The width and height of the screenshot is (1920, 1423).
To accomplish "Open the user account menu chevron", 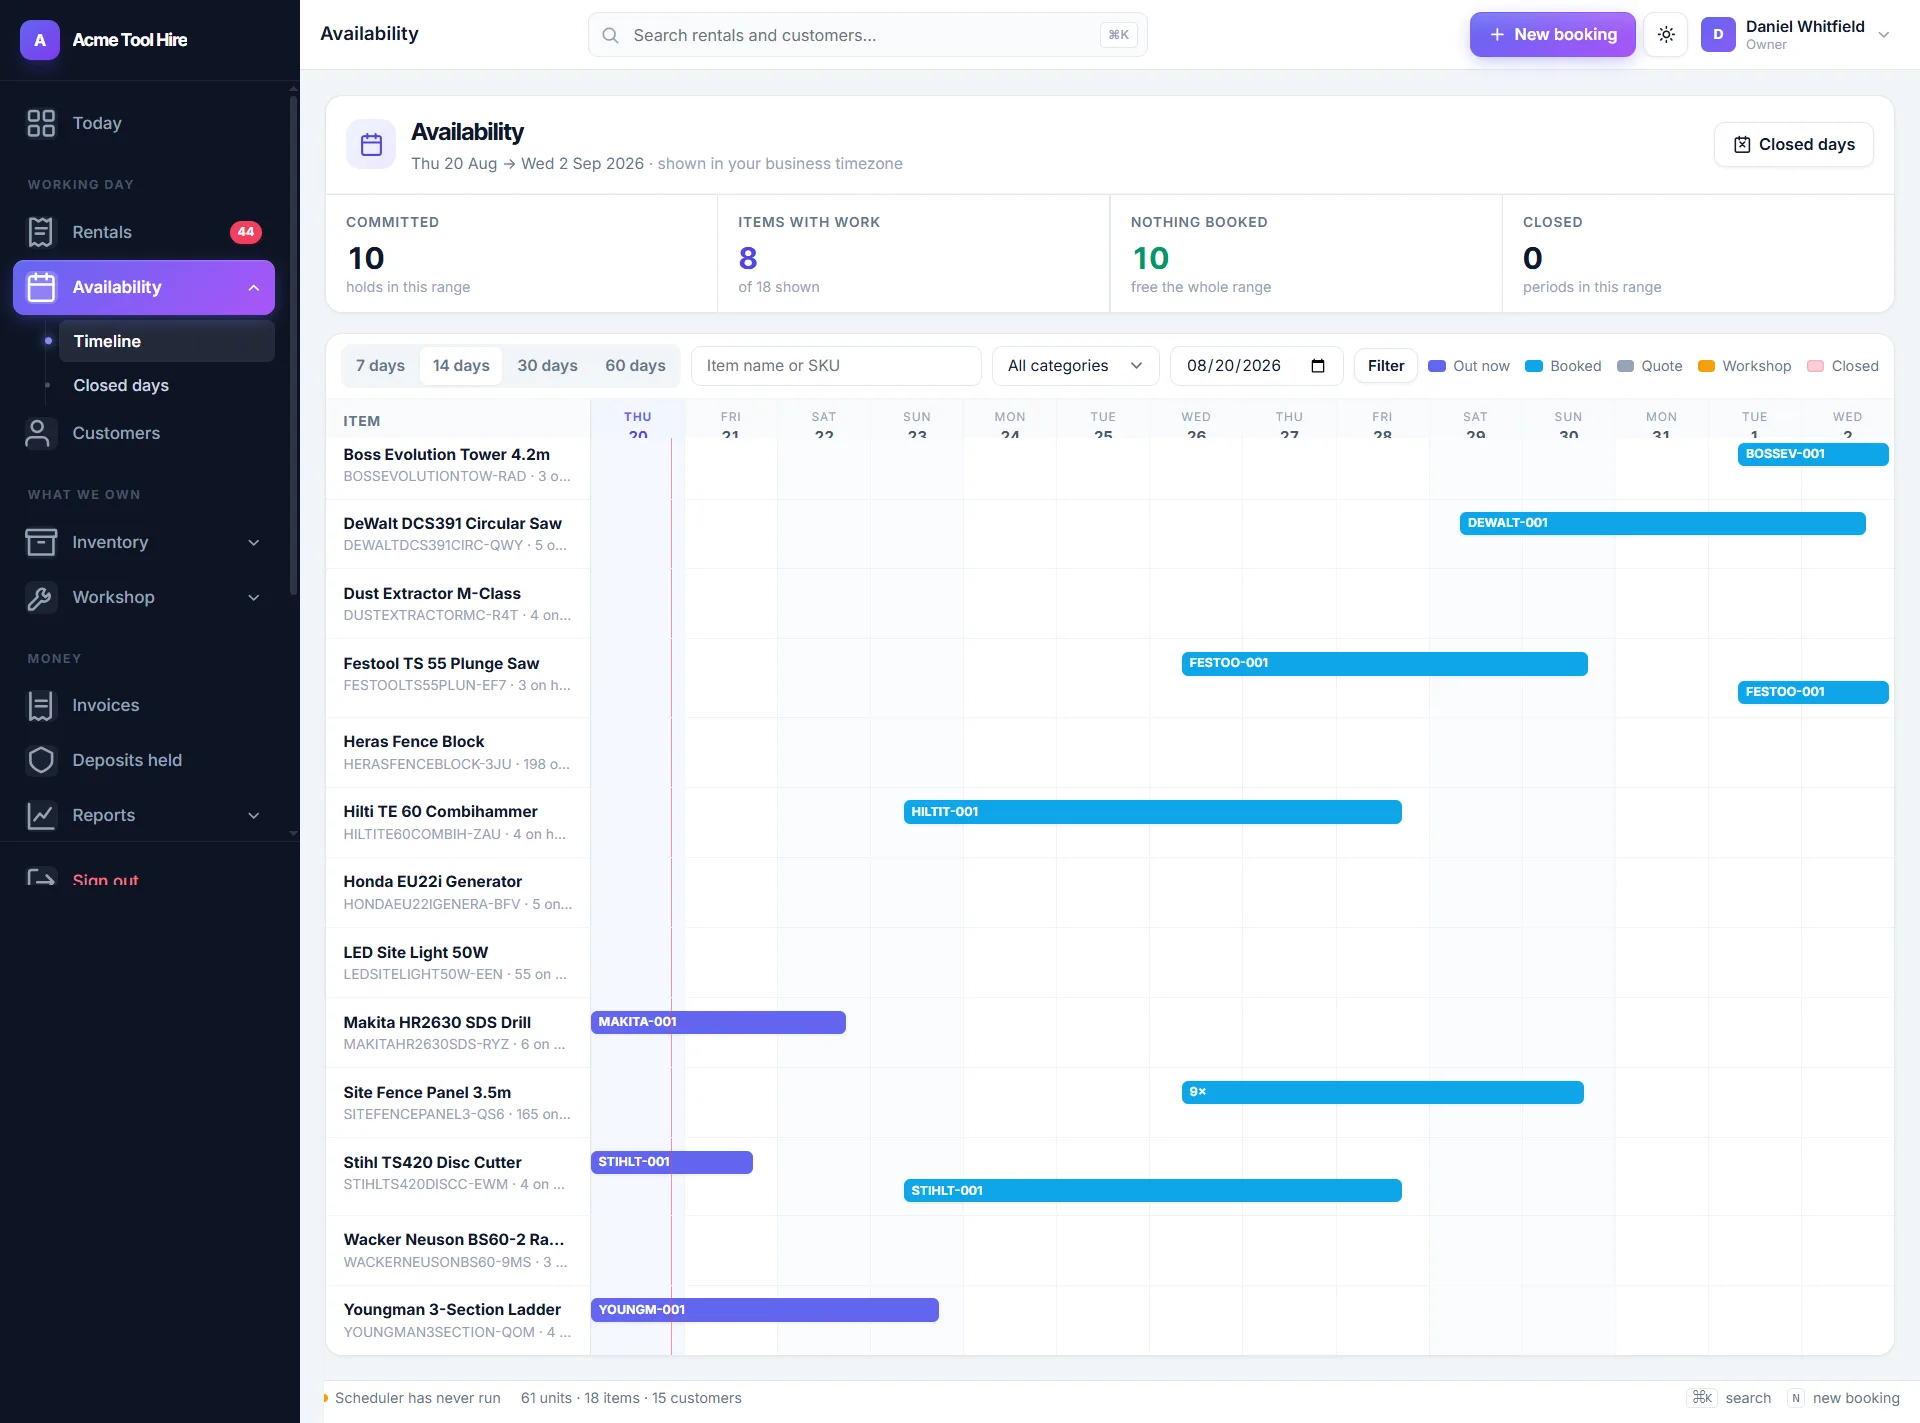I will [x=1883, y=35].
